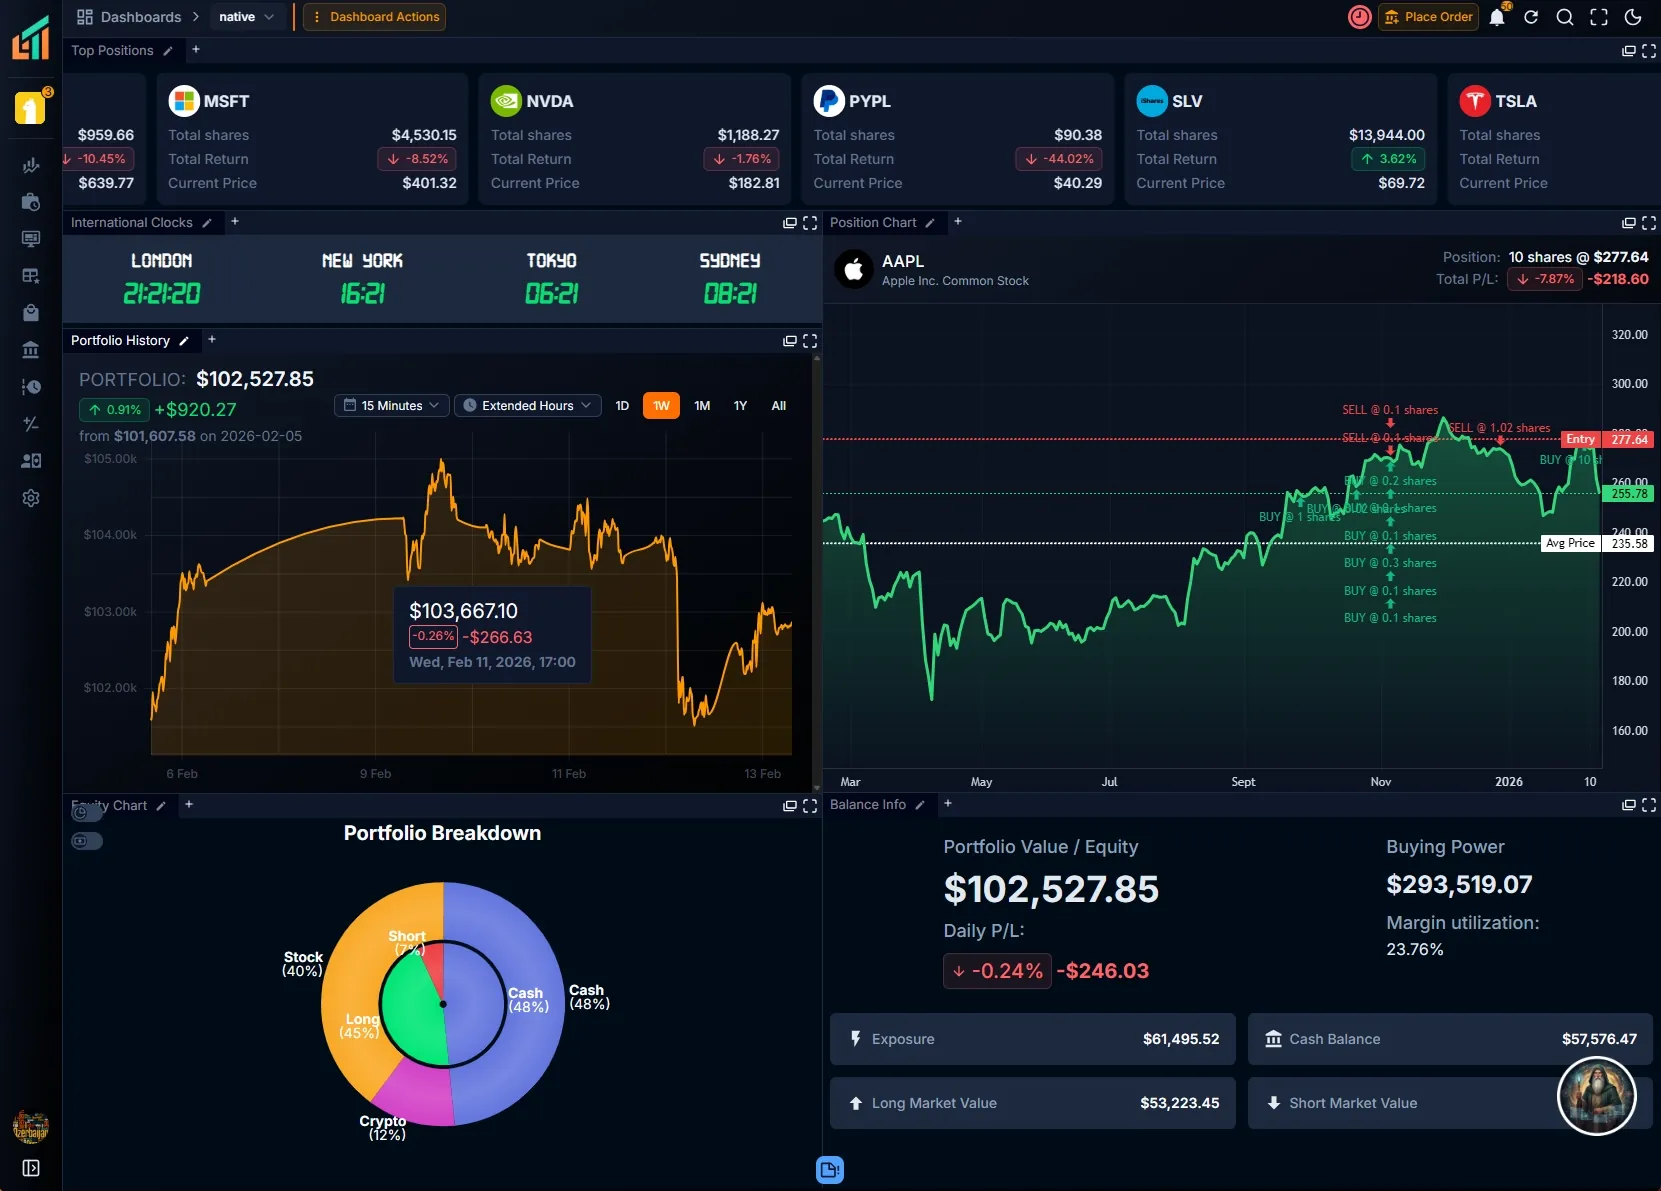Open the plus-minus calculator sidebar icon
Image resolution: width=1661 pixels, height=1191 pixels.
click(31, 424)
